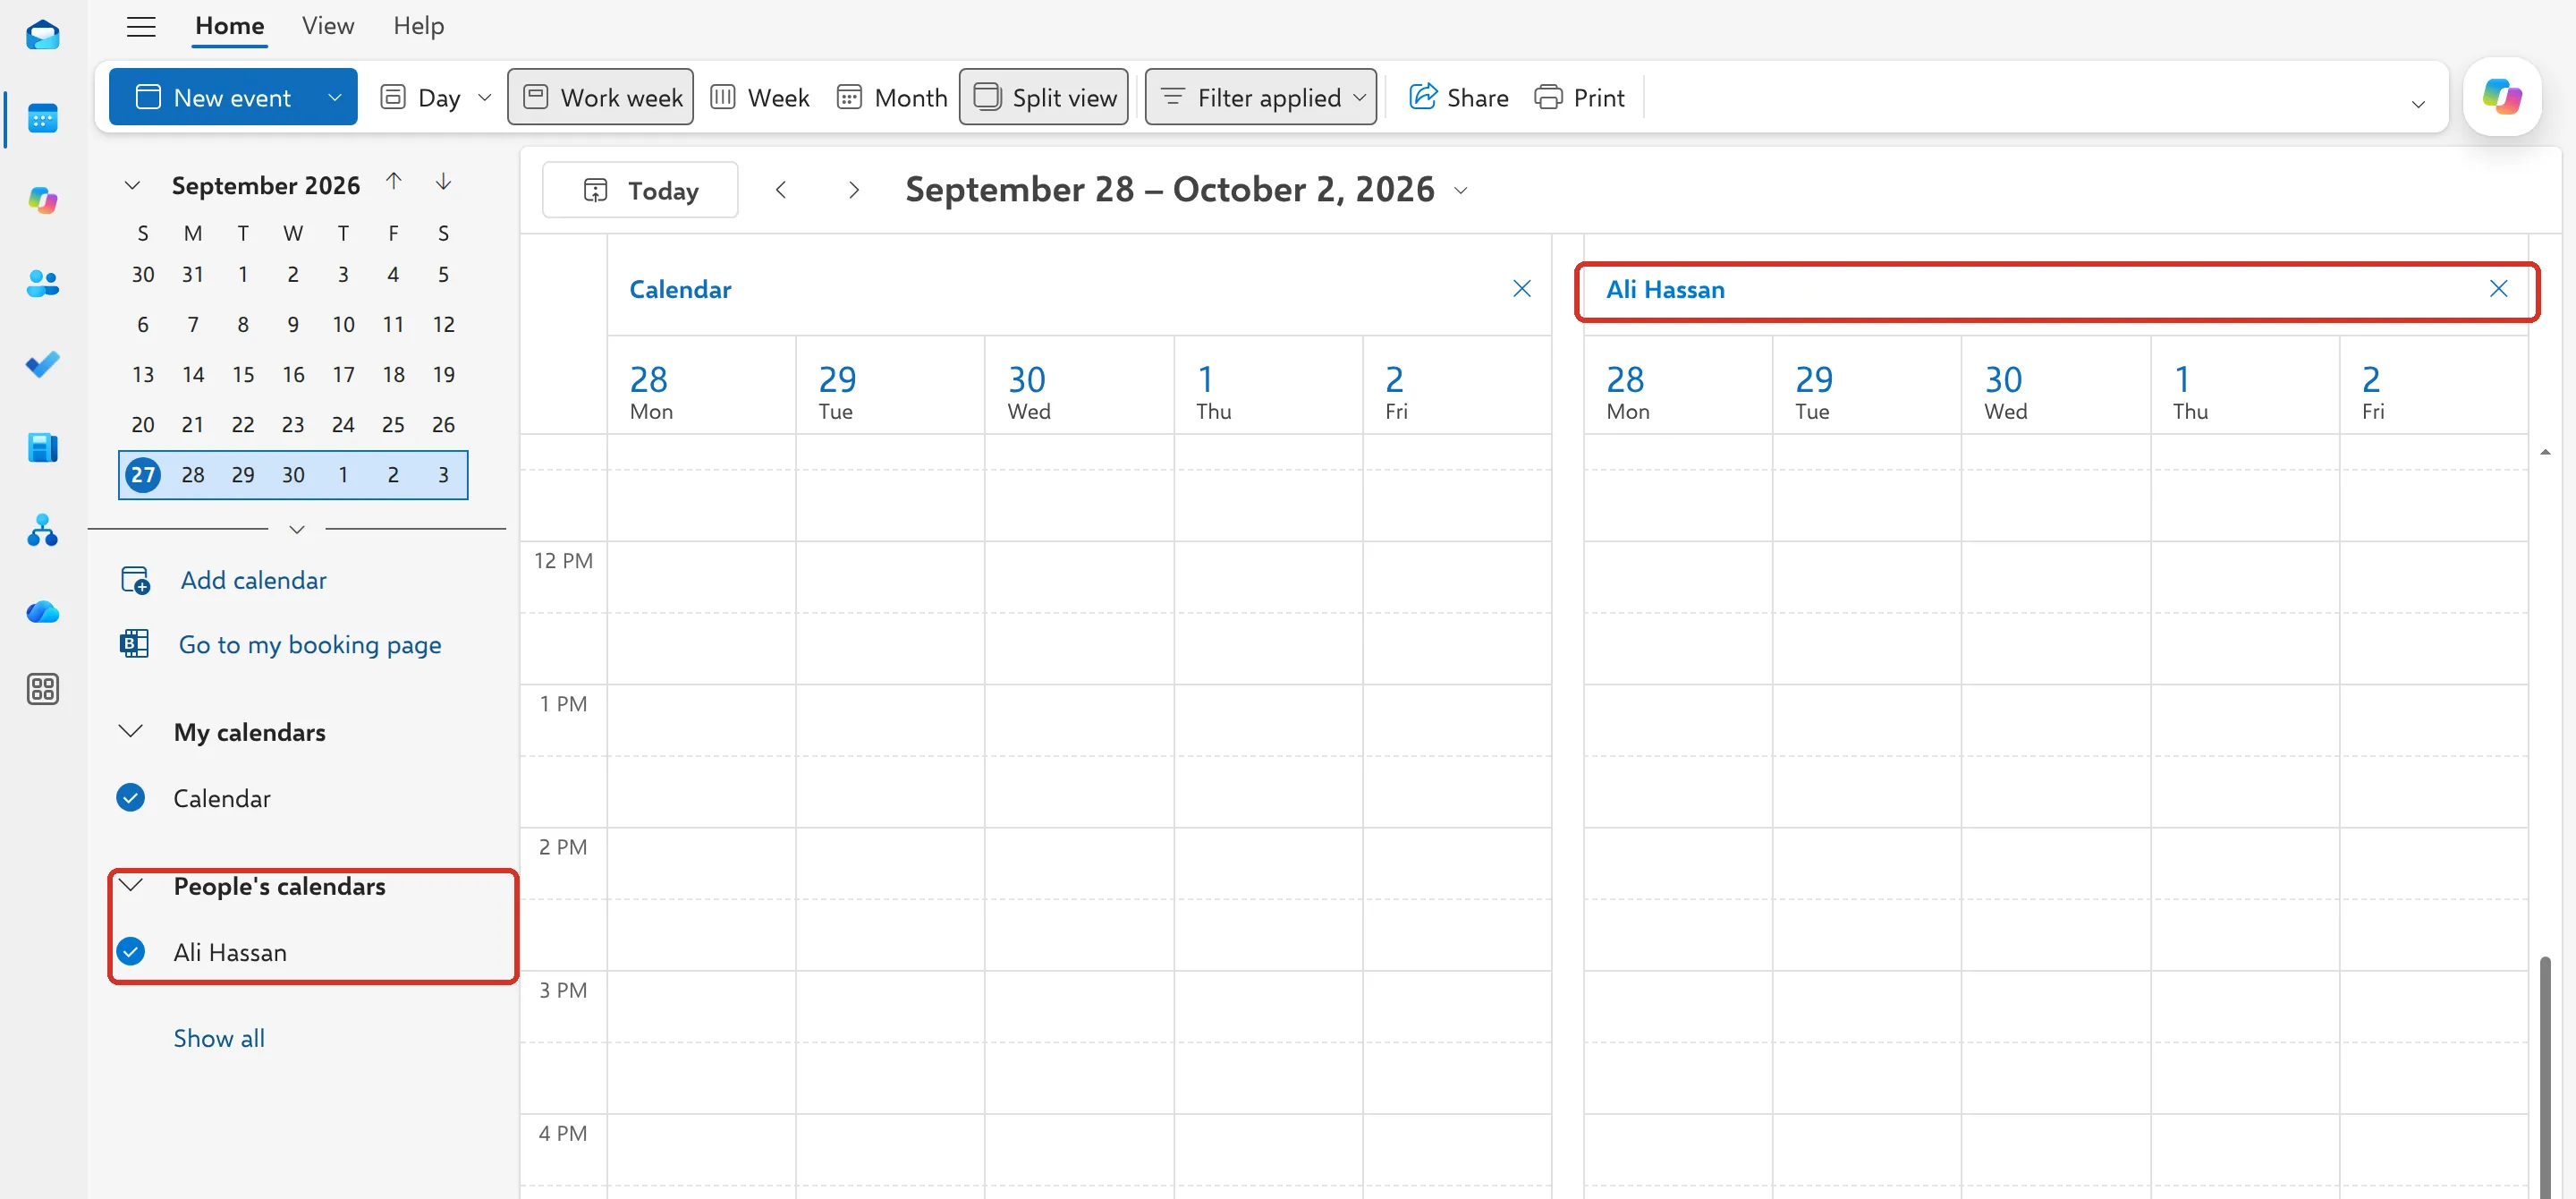Switch to the View tab
2576x1199 pixels.
click(x=328, y=26)
